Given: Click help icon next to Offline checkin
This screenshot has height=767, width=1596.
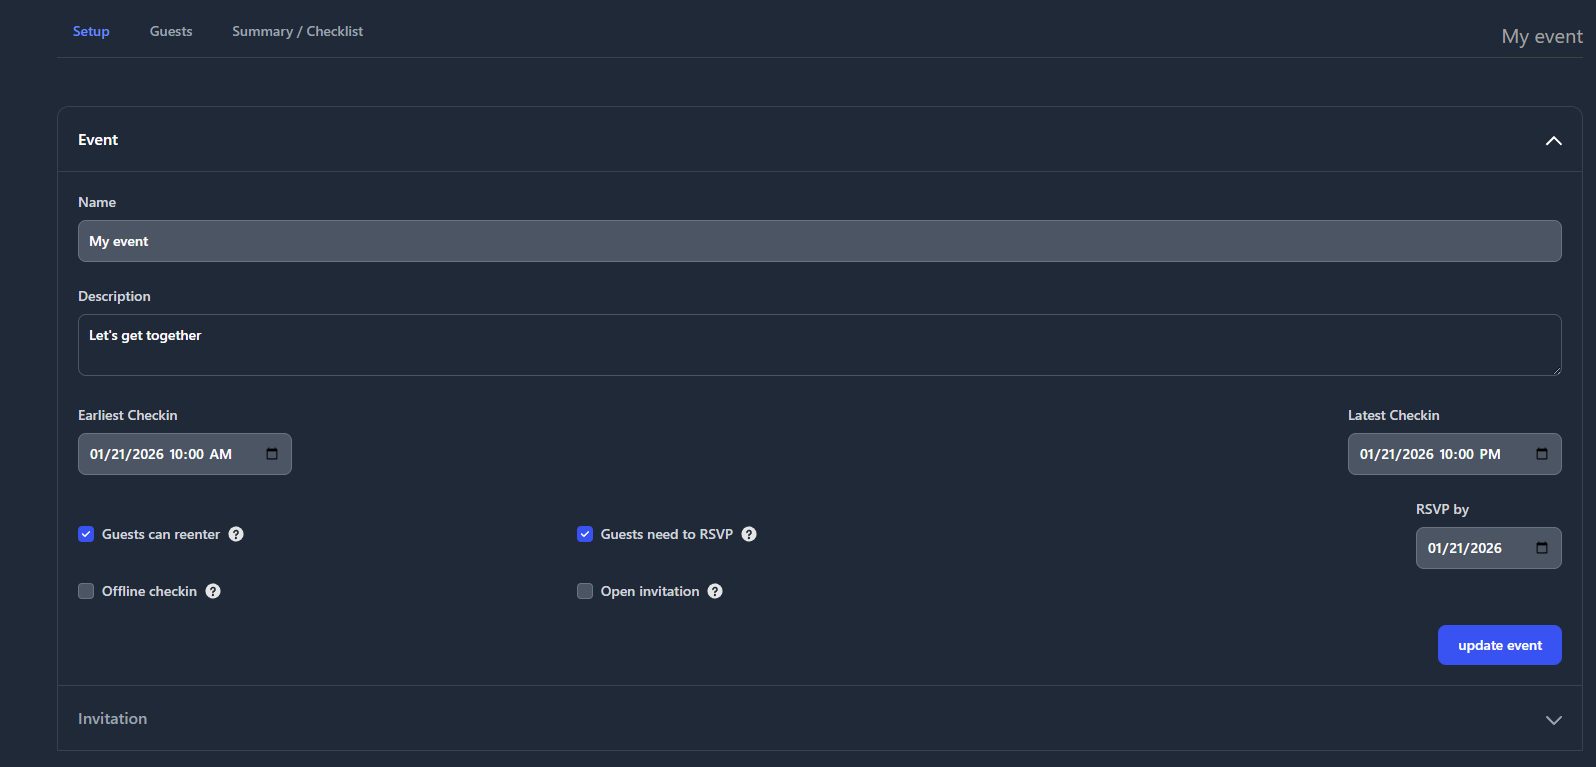Looking at the screenshot, I should click(213, 591).
